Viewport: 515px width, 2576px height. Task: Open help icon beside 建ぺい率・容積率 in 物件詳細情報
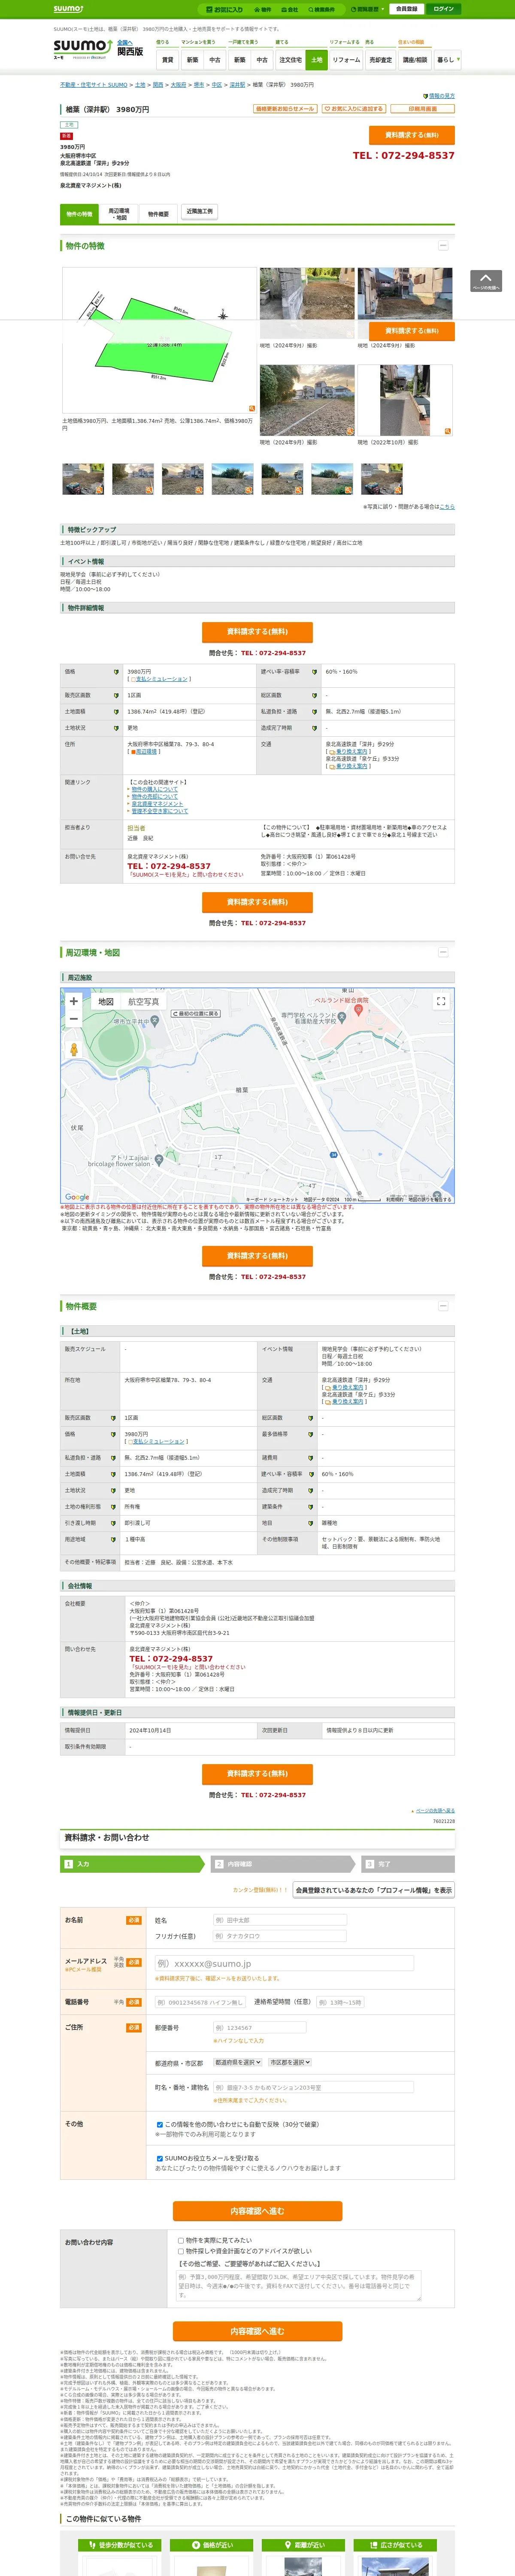pyautogui.click(x=314, y=672)
